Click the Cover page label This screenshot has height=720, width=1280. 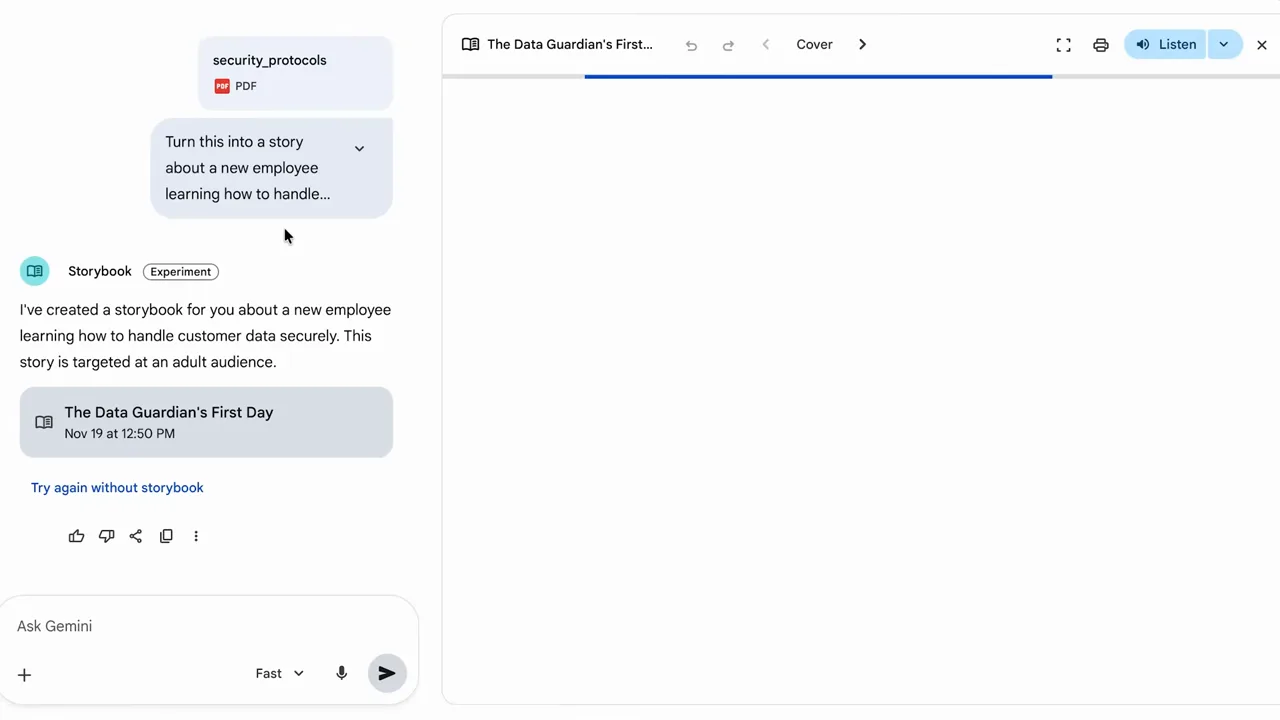(814, 44)
